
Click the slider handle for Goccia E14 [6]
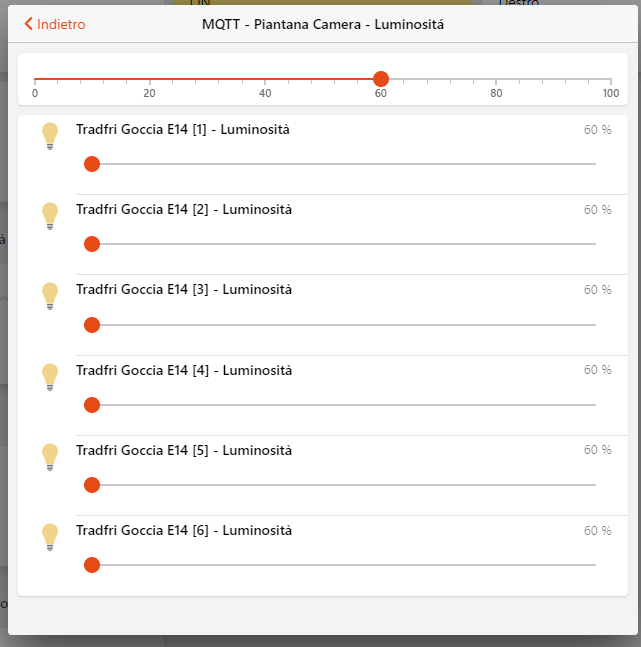click(92, 565)
